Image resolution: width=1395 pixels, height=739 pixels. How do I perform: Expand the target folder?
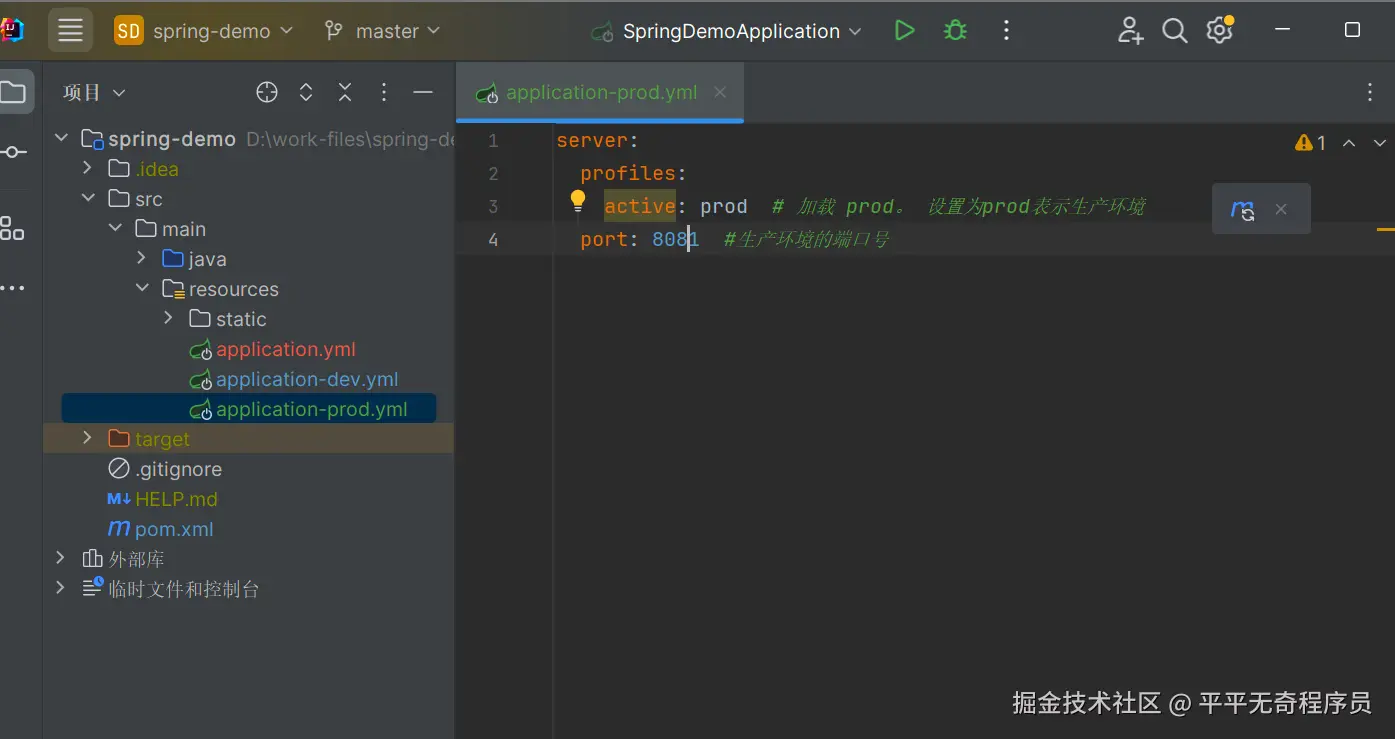pyautogui.click(x=88, y=438)
